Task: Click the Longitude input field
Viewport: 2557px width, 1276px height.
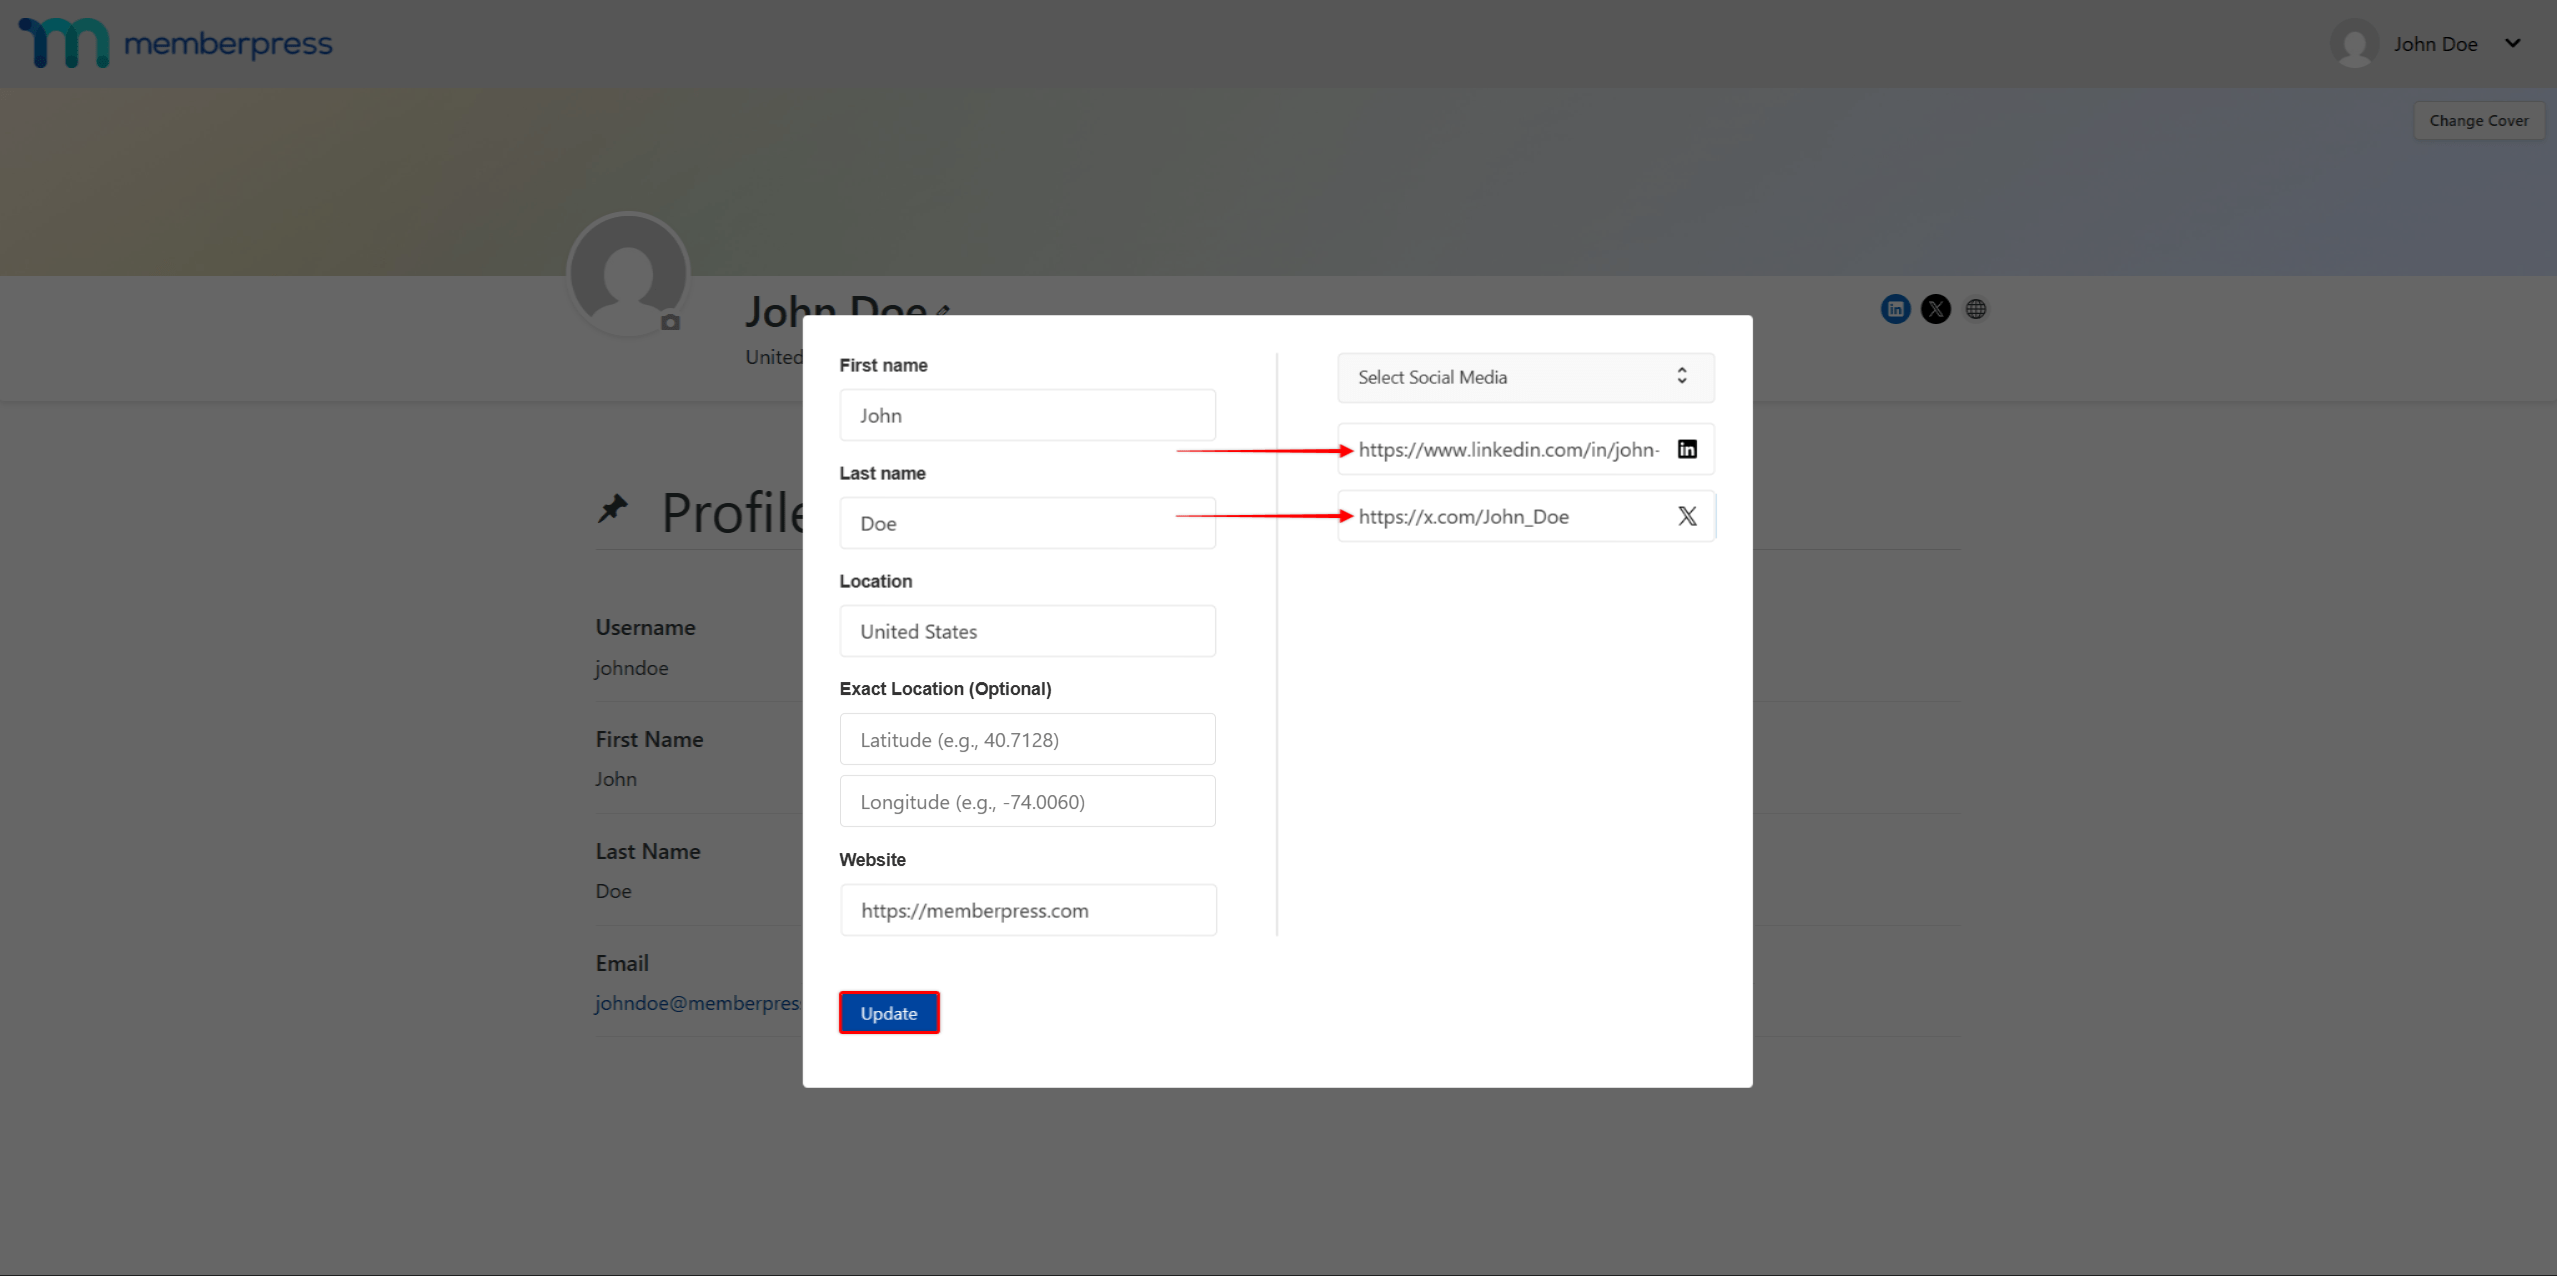Action: pos(1027,801)
